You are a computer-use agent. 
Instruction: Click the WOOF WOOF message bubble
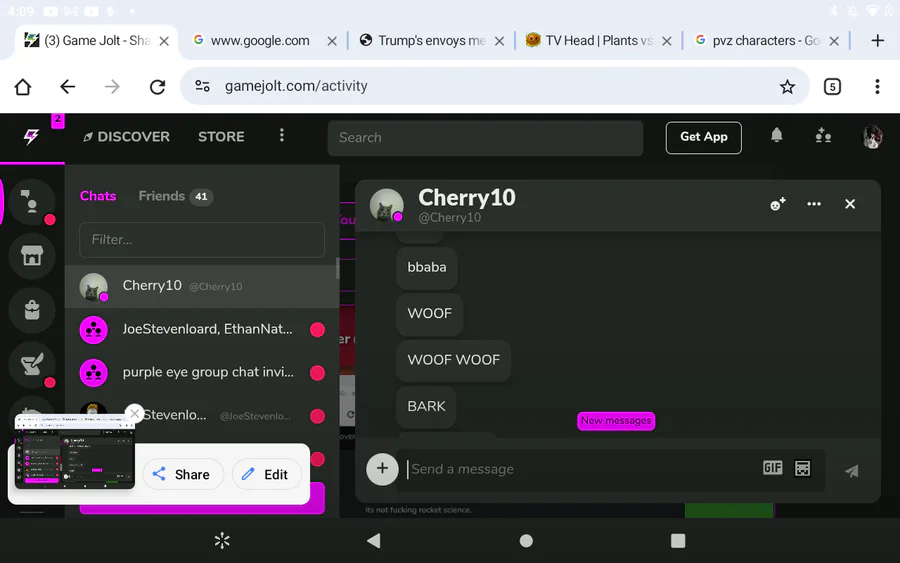pos(453,360)
